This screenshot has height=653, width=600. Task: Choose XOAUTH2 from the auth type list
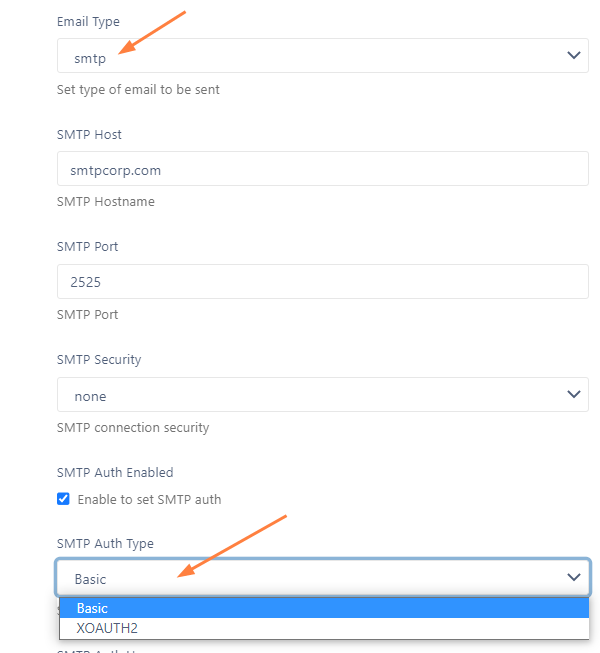point(324,628)
